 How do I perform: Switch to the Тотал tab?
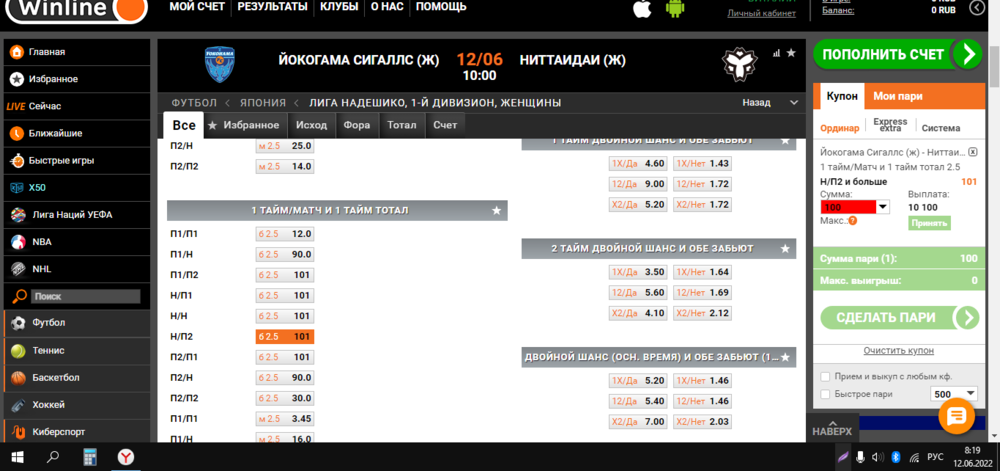(402, 126)
